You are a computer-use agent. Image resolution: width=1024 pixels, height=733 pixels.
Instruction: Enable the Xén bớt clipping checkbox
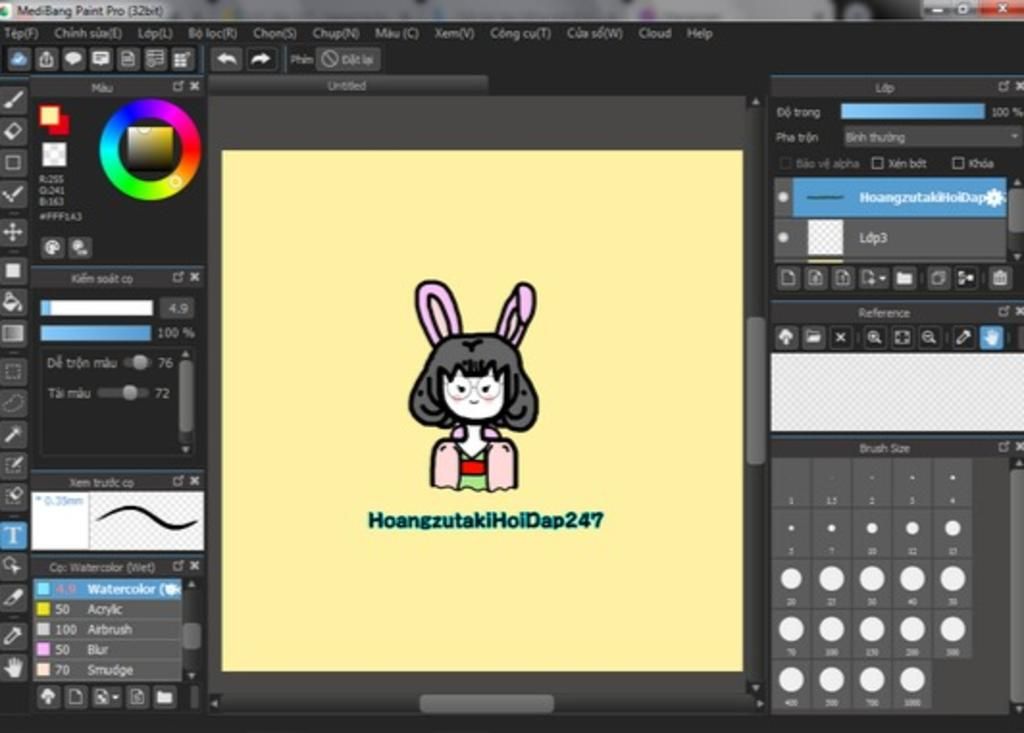tap(878, 163)
